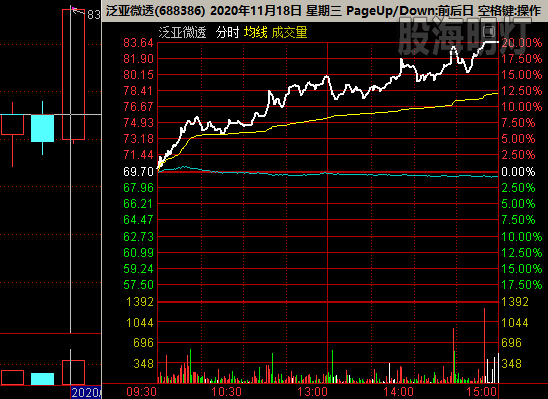Click the 74.93 price axis label
The image size is (548, 399).
point(138,123)
